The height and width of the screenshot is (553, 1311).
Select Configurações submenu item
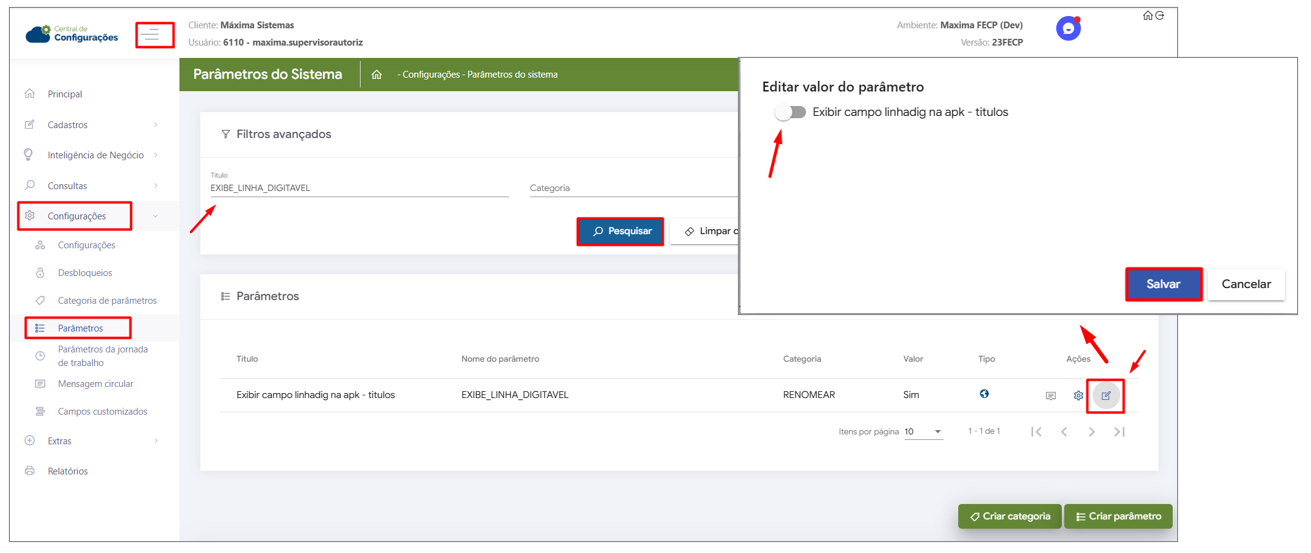click(86, 245)
